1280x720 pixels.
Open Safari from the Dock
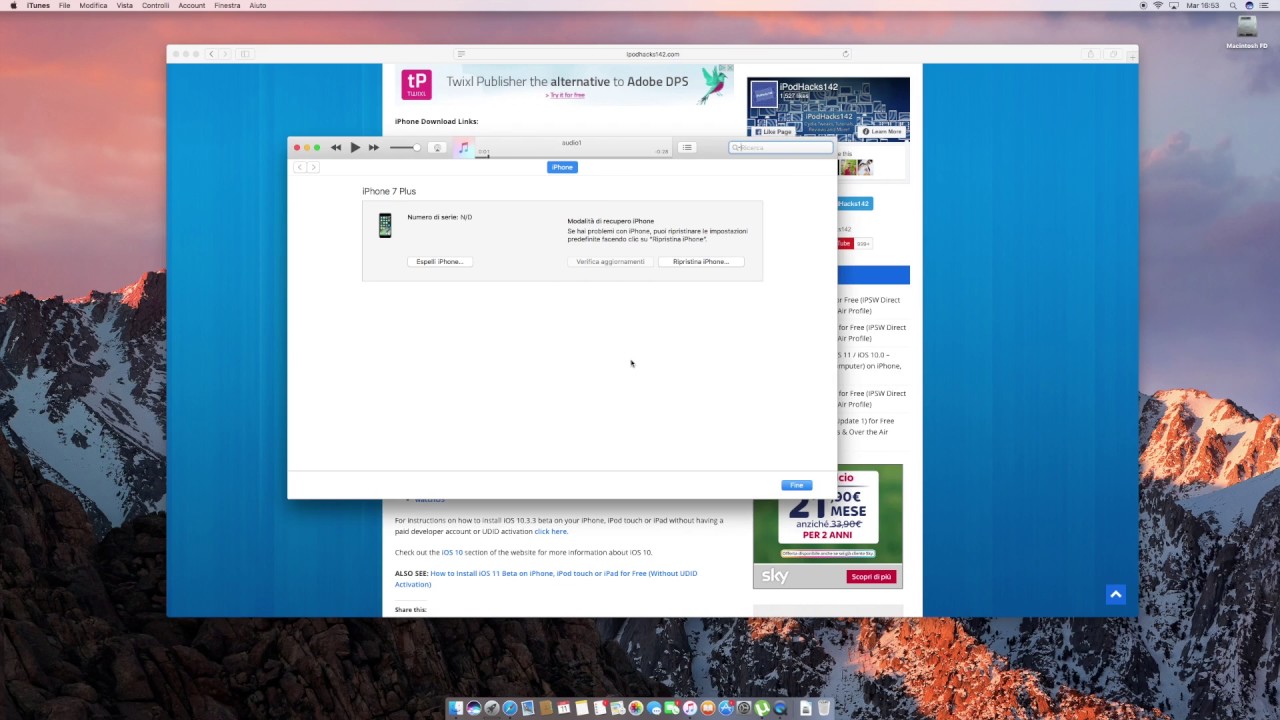(510, 708)
